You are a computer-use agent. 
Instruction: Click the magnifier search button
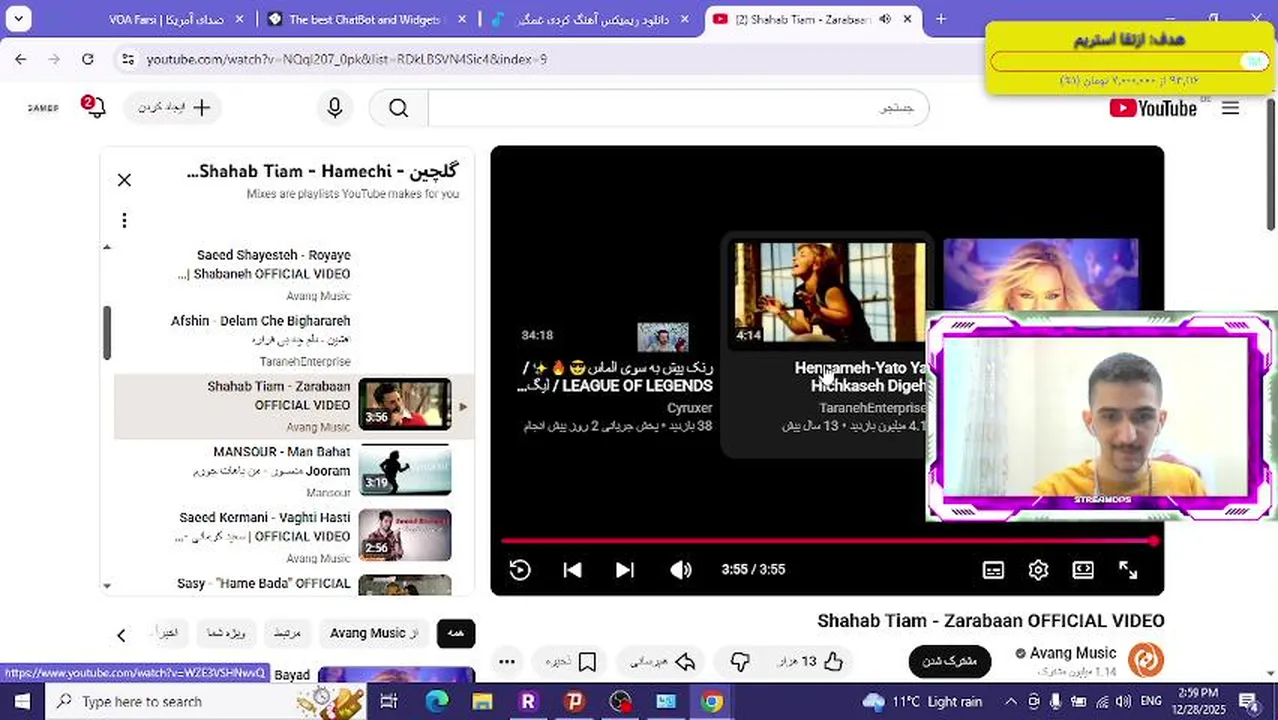click(x=398, y=108)
